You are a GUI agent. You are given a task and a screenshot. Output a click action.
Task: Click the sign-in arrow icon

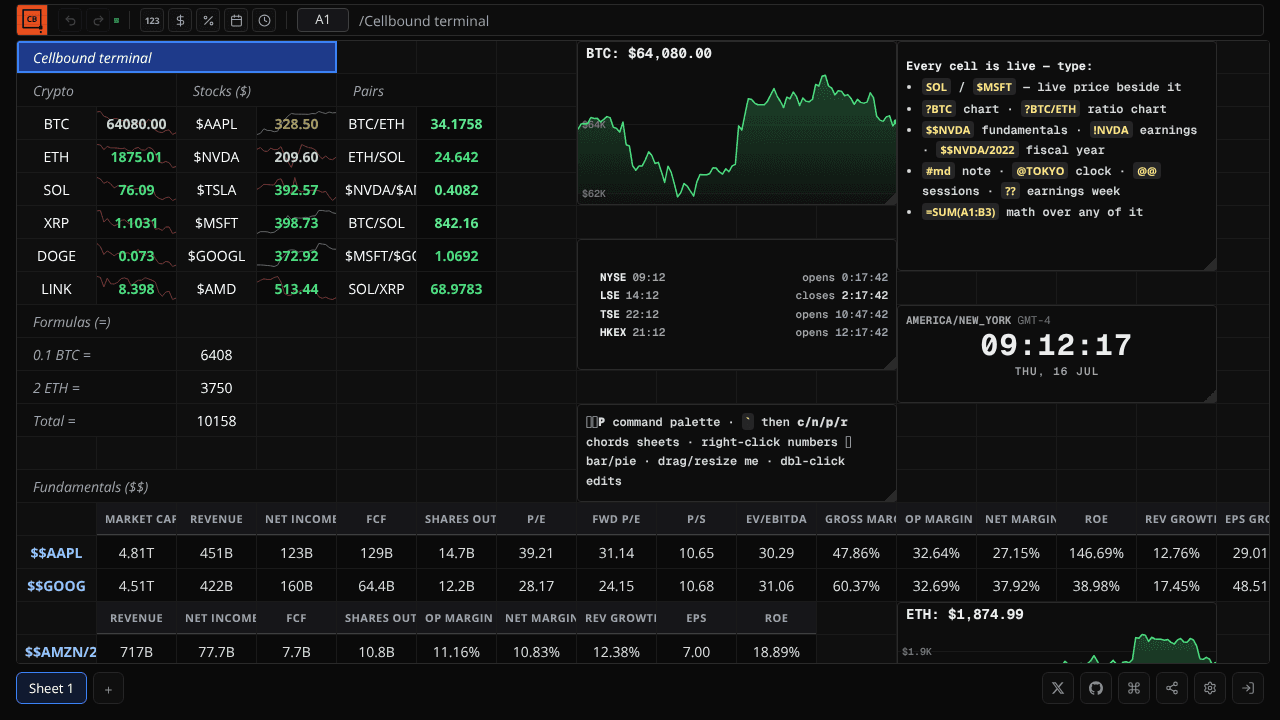pyautogui.click(x=1248, y=688)
